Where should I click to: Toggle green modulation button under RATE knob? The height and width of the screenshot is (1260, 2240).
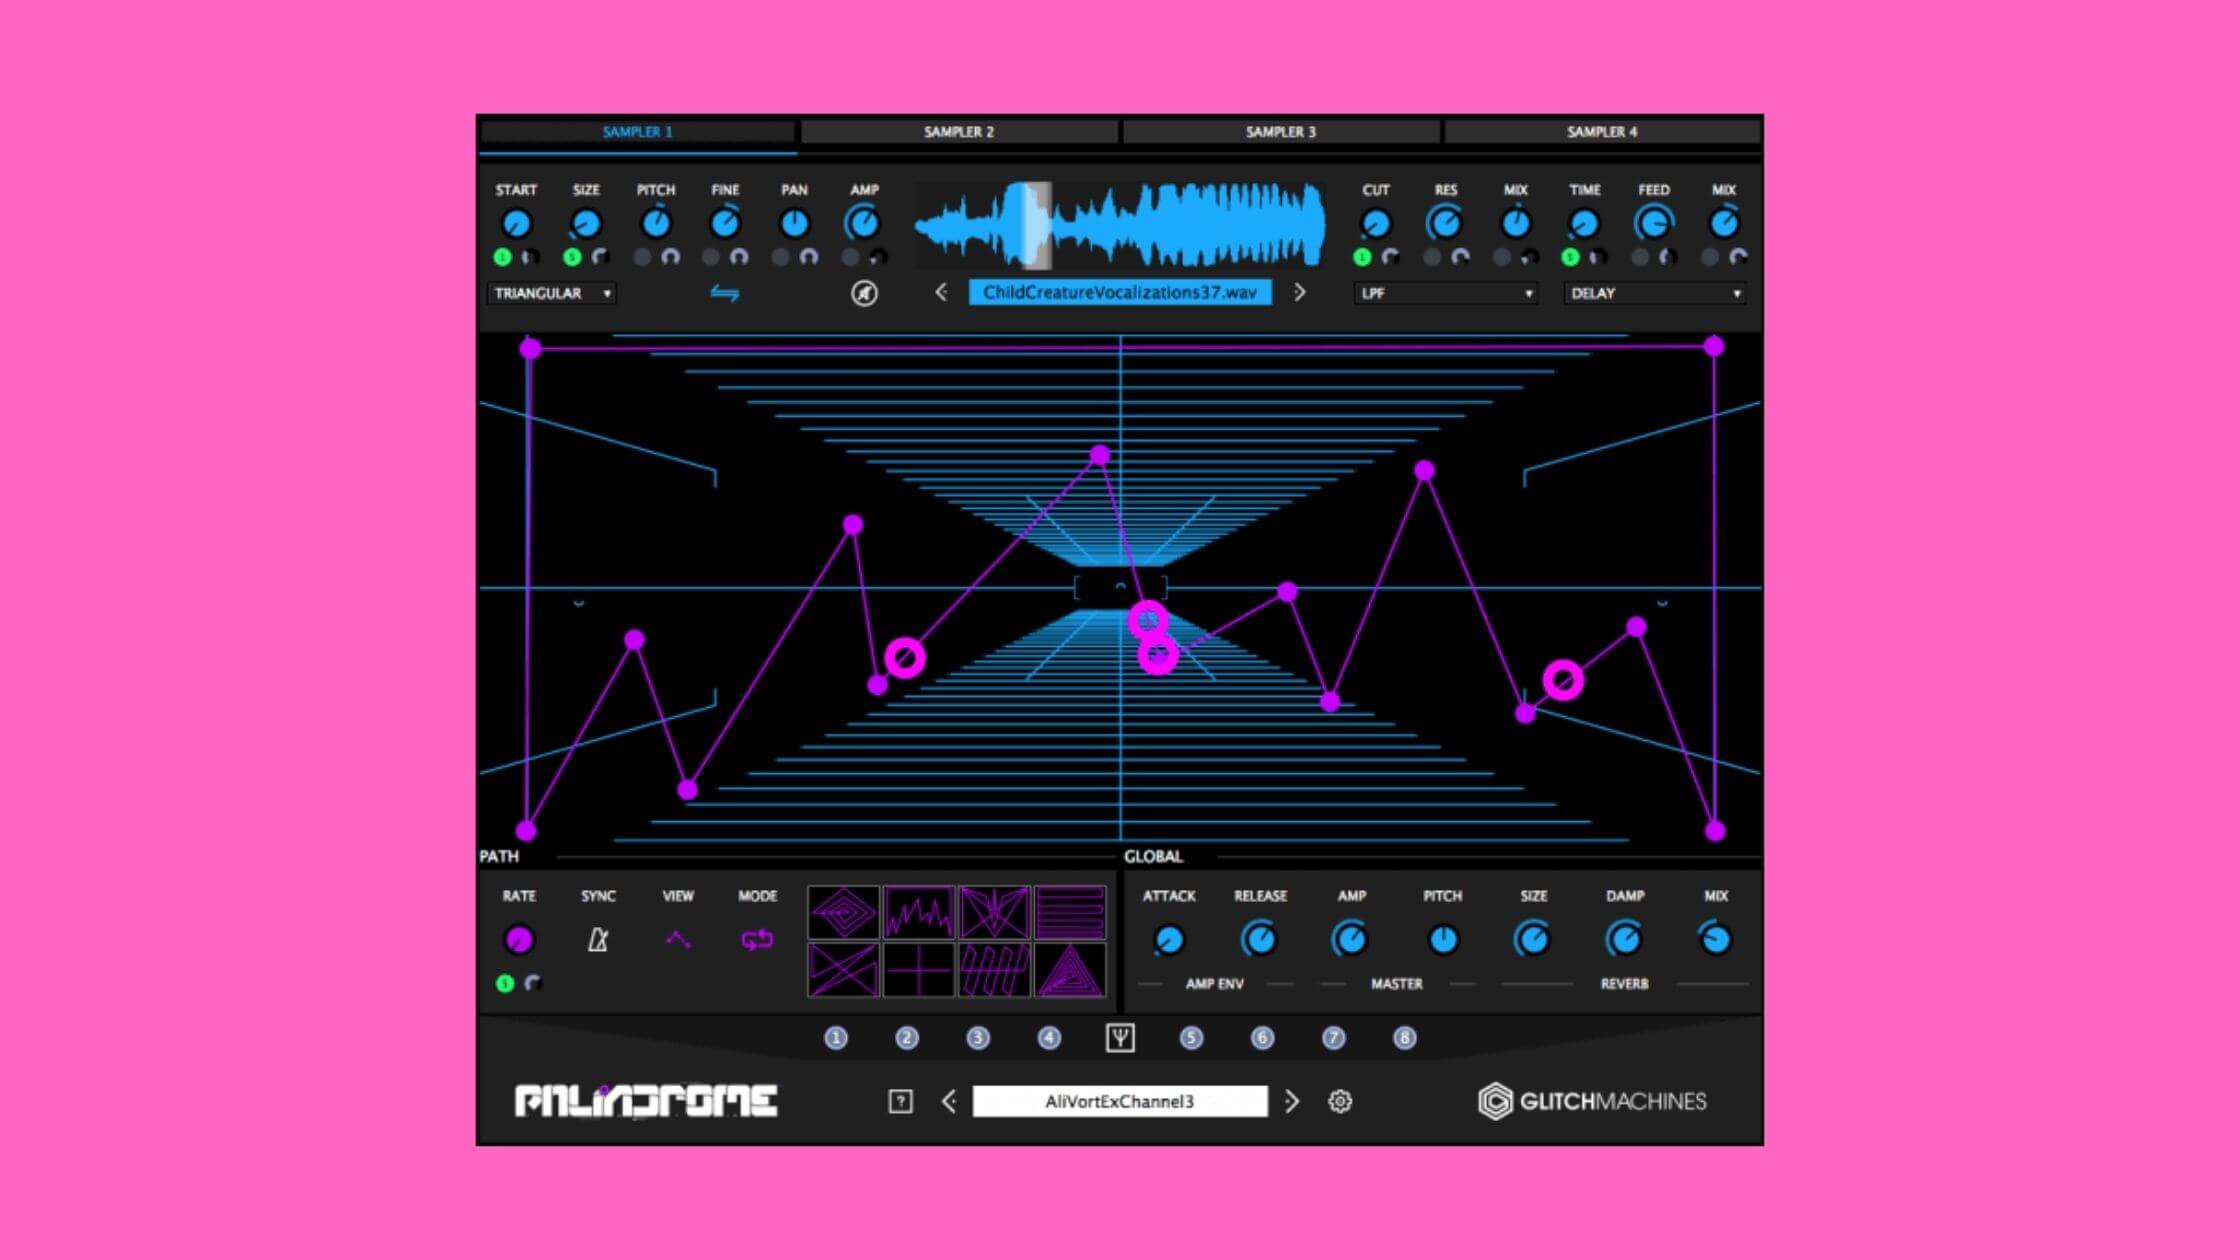505,983
